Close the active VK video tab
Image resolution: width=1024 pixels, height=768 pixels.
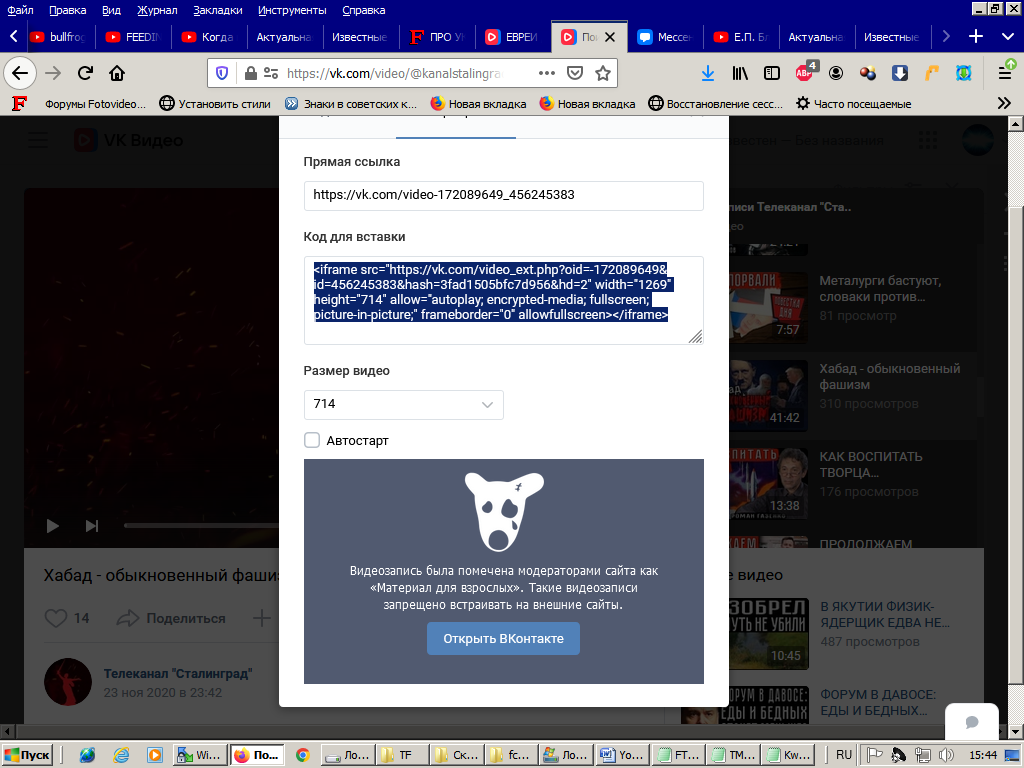tap(610, 37)
